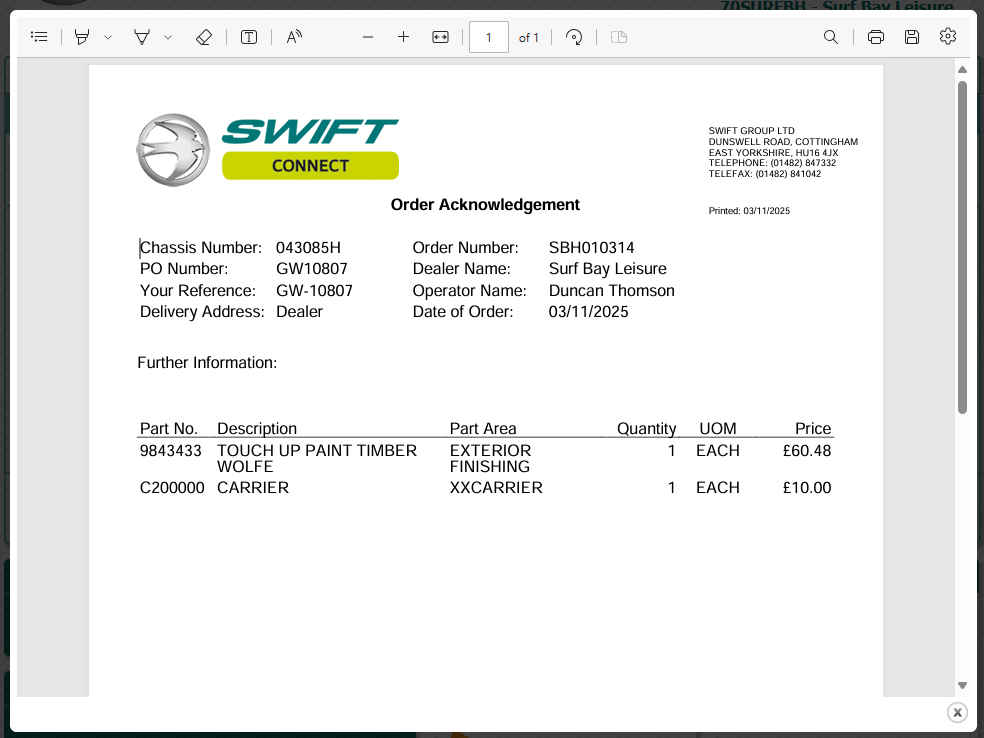Click the page number input field
The width and height of the screenshot is (984, 738).
pos(489,37)
